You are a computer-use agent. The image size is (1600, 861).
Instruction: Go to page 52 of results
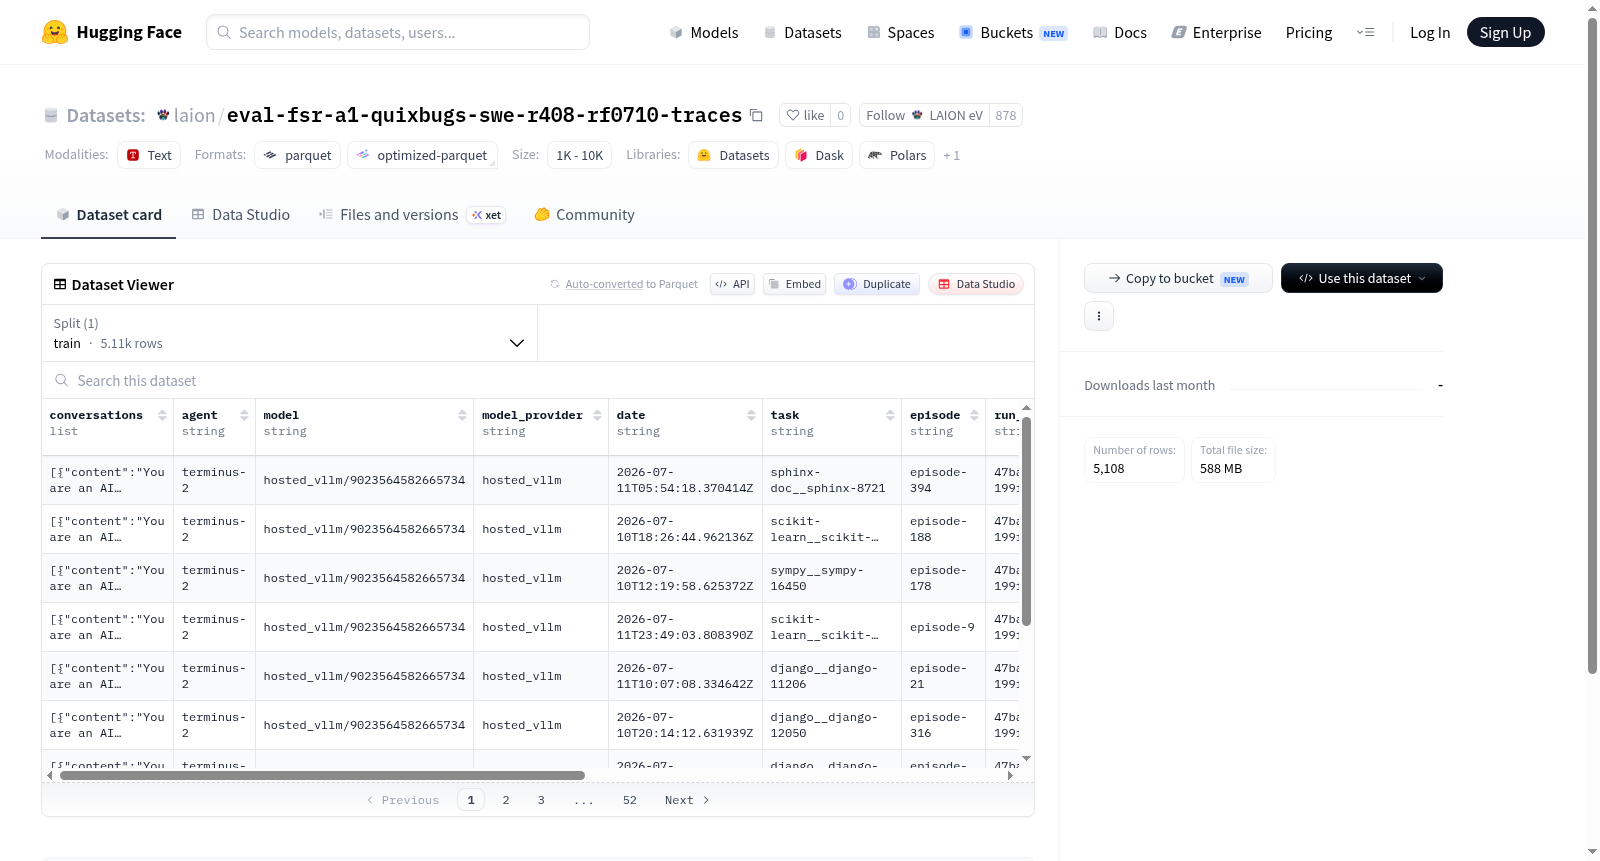pyautogui.click(x=630, y=800)
